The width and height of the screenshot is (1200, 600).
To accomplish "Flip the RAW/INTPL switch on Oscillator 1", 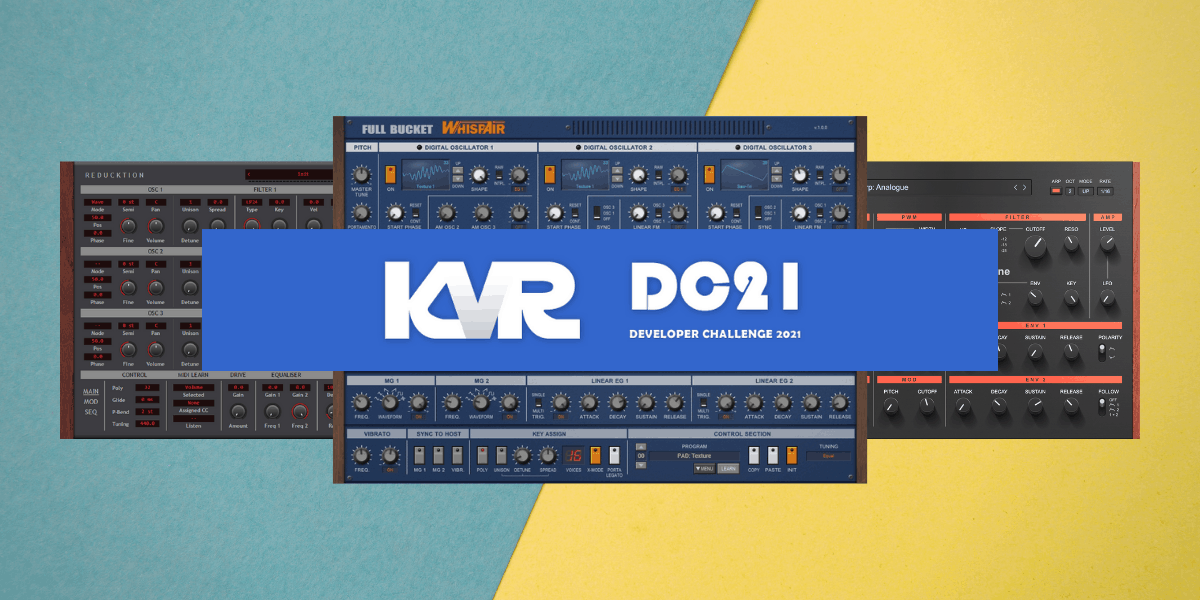I will coord(499,174).
